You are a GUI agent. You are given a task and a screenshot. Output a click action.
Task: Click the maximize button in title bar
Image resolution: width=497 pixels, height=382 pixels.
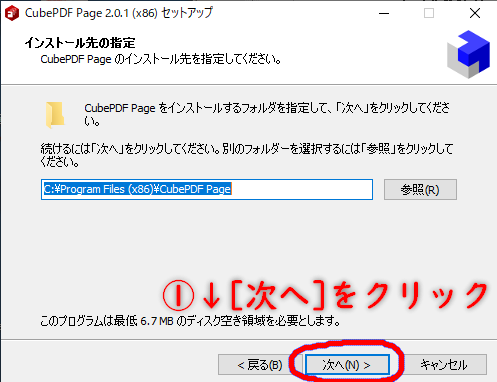point(429,13)
